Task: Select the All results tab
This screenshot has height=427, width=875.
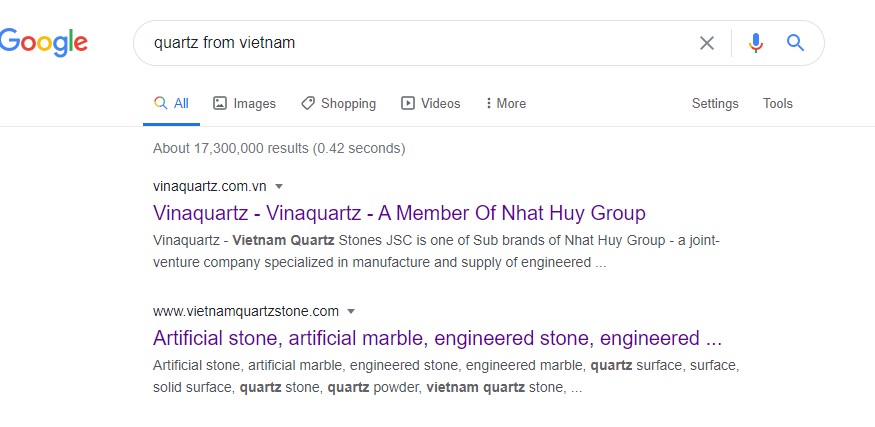Action: (171, 103)
